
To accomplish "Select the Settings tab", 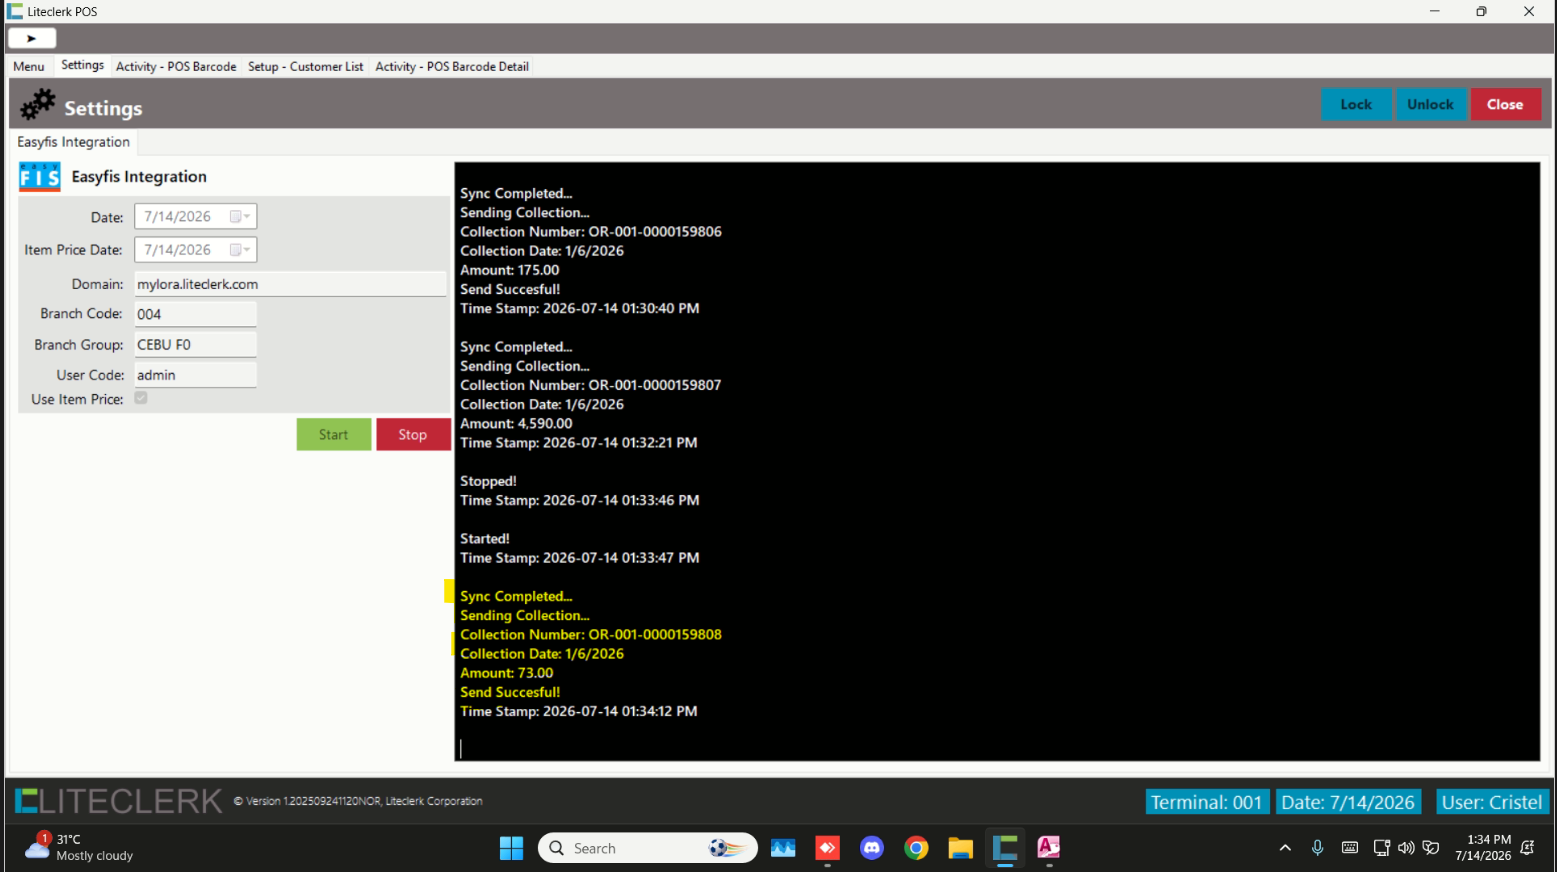I will 82,65.
